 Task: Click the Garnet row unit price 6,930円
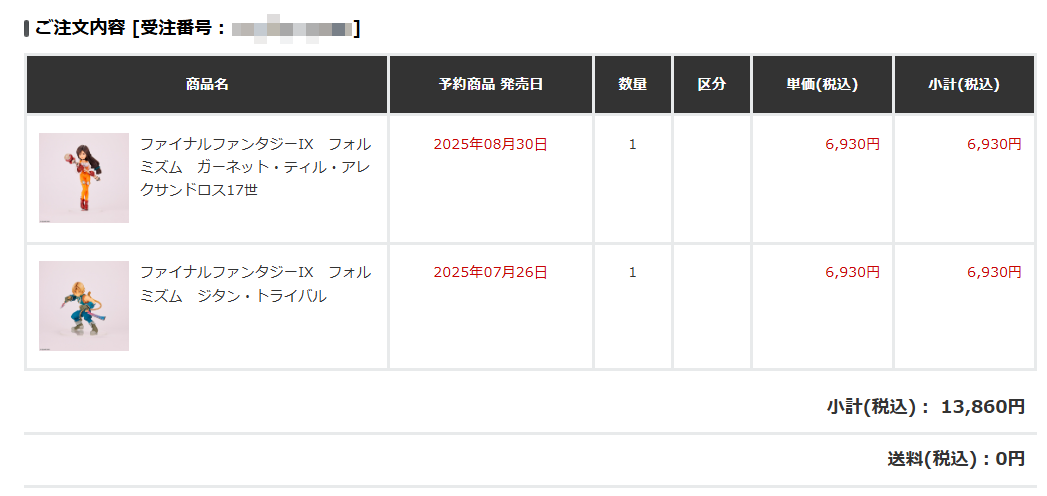853,144
